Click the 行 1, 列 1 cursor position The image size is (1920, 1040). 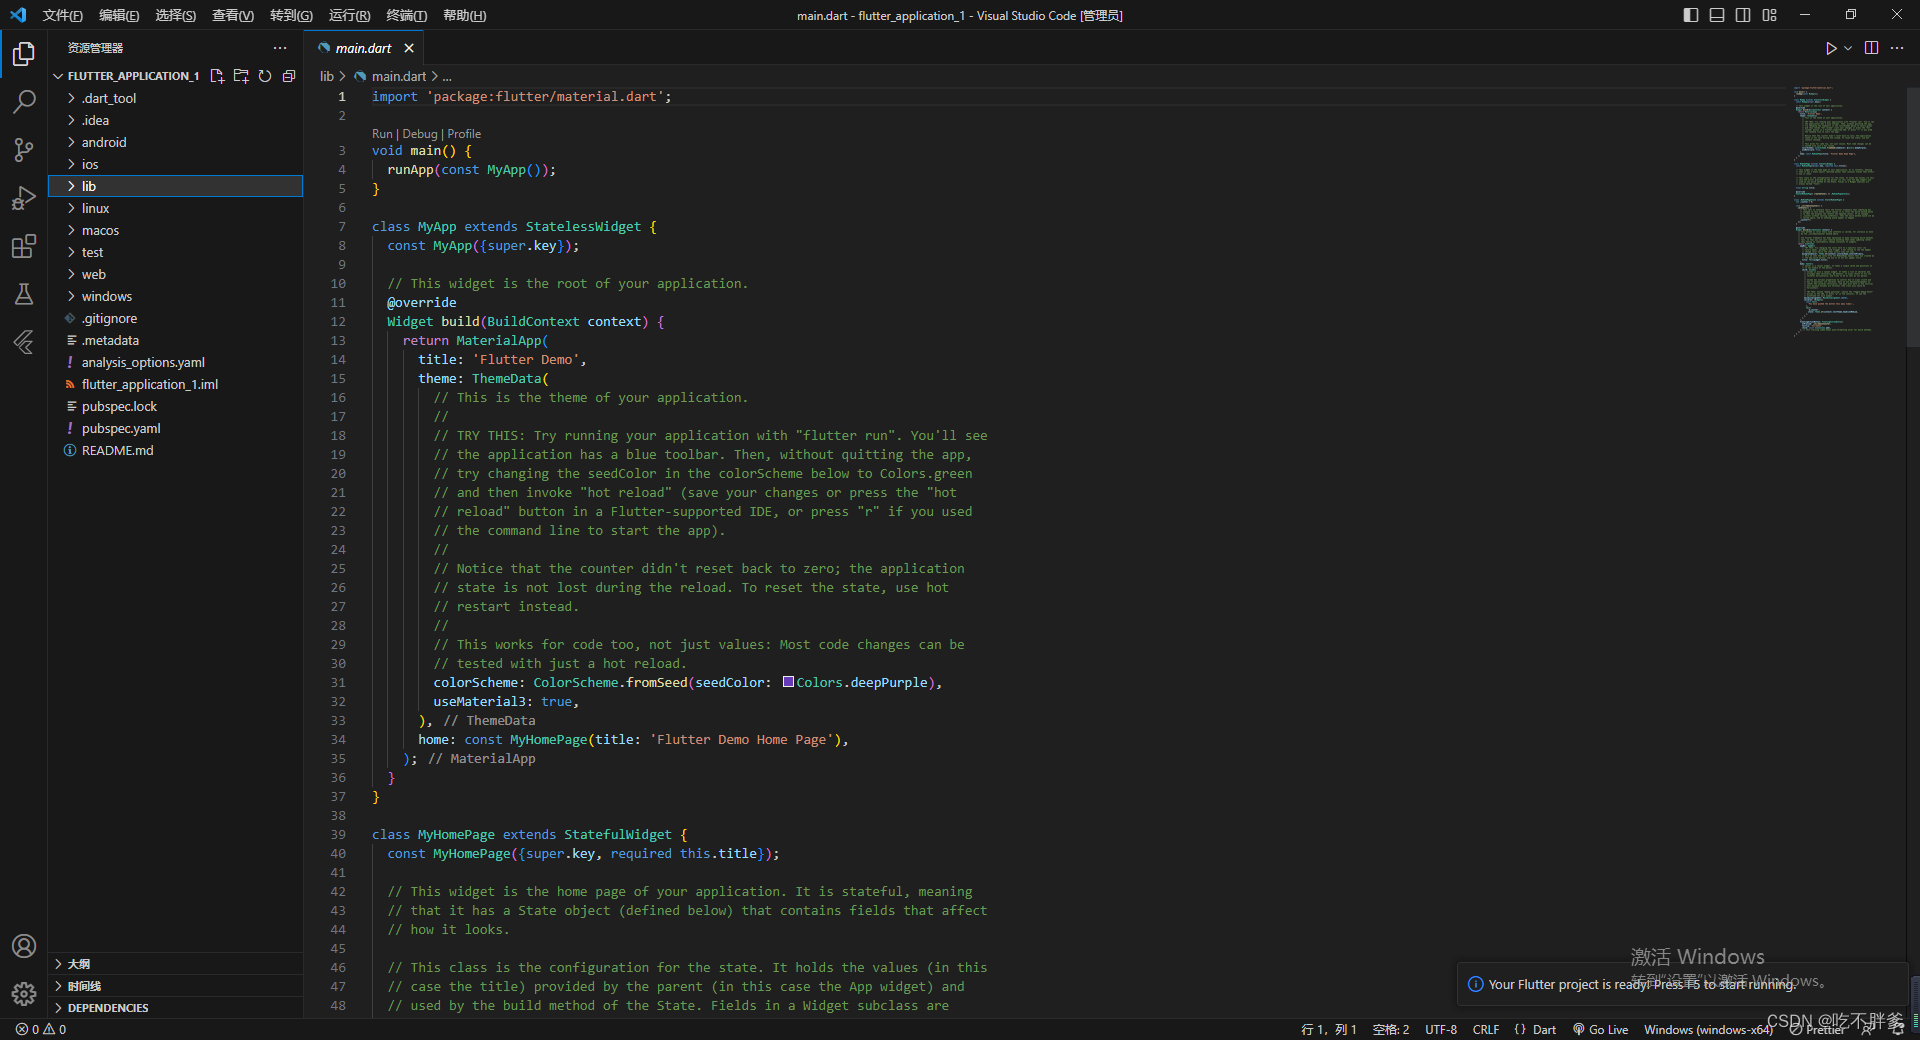click(x=1329, y=1029)
